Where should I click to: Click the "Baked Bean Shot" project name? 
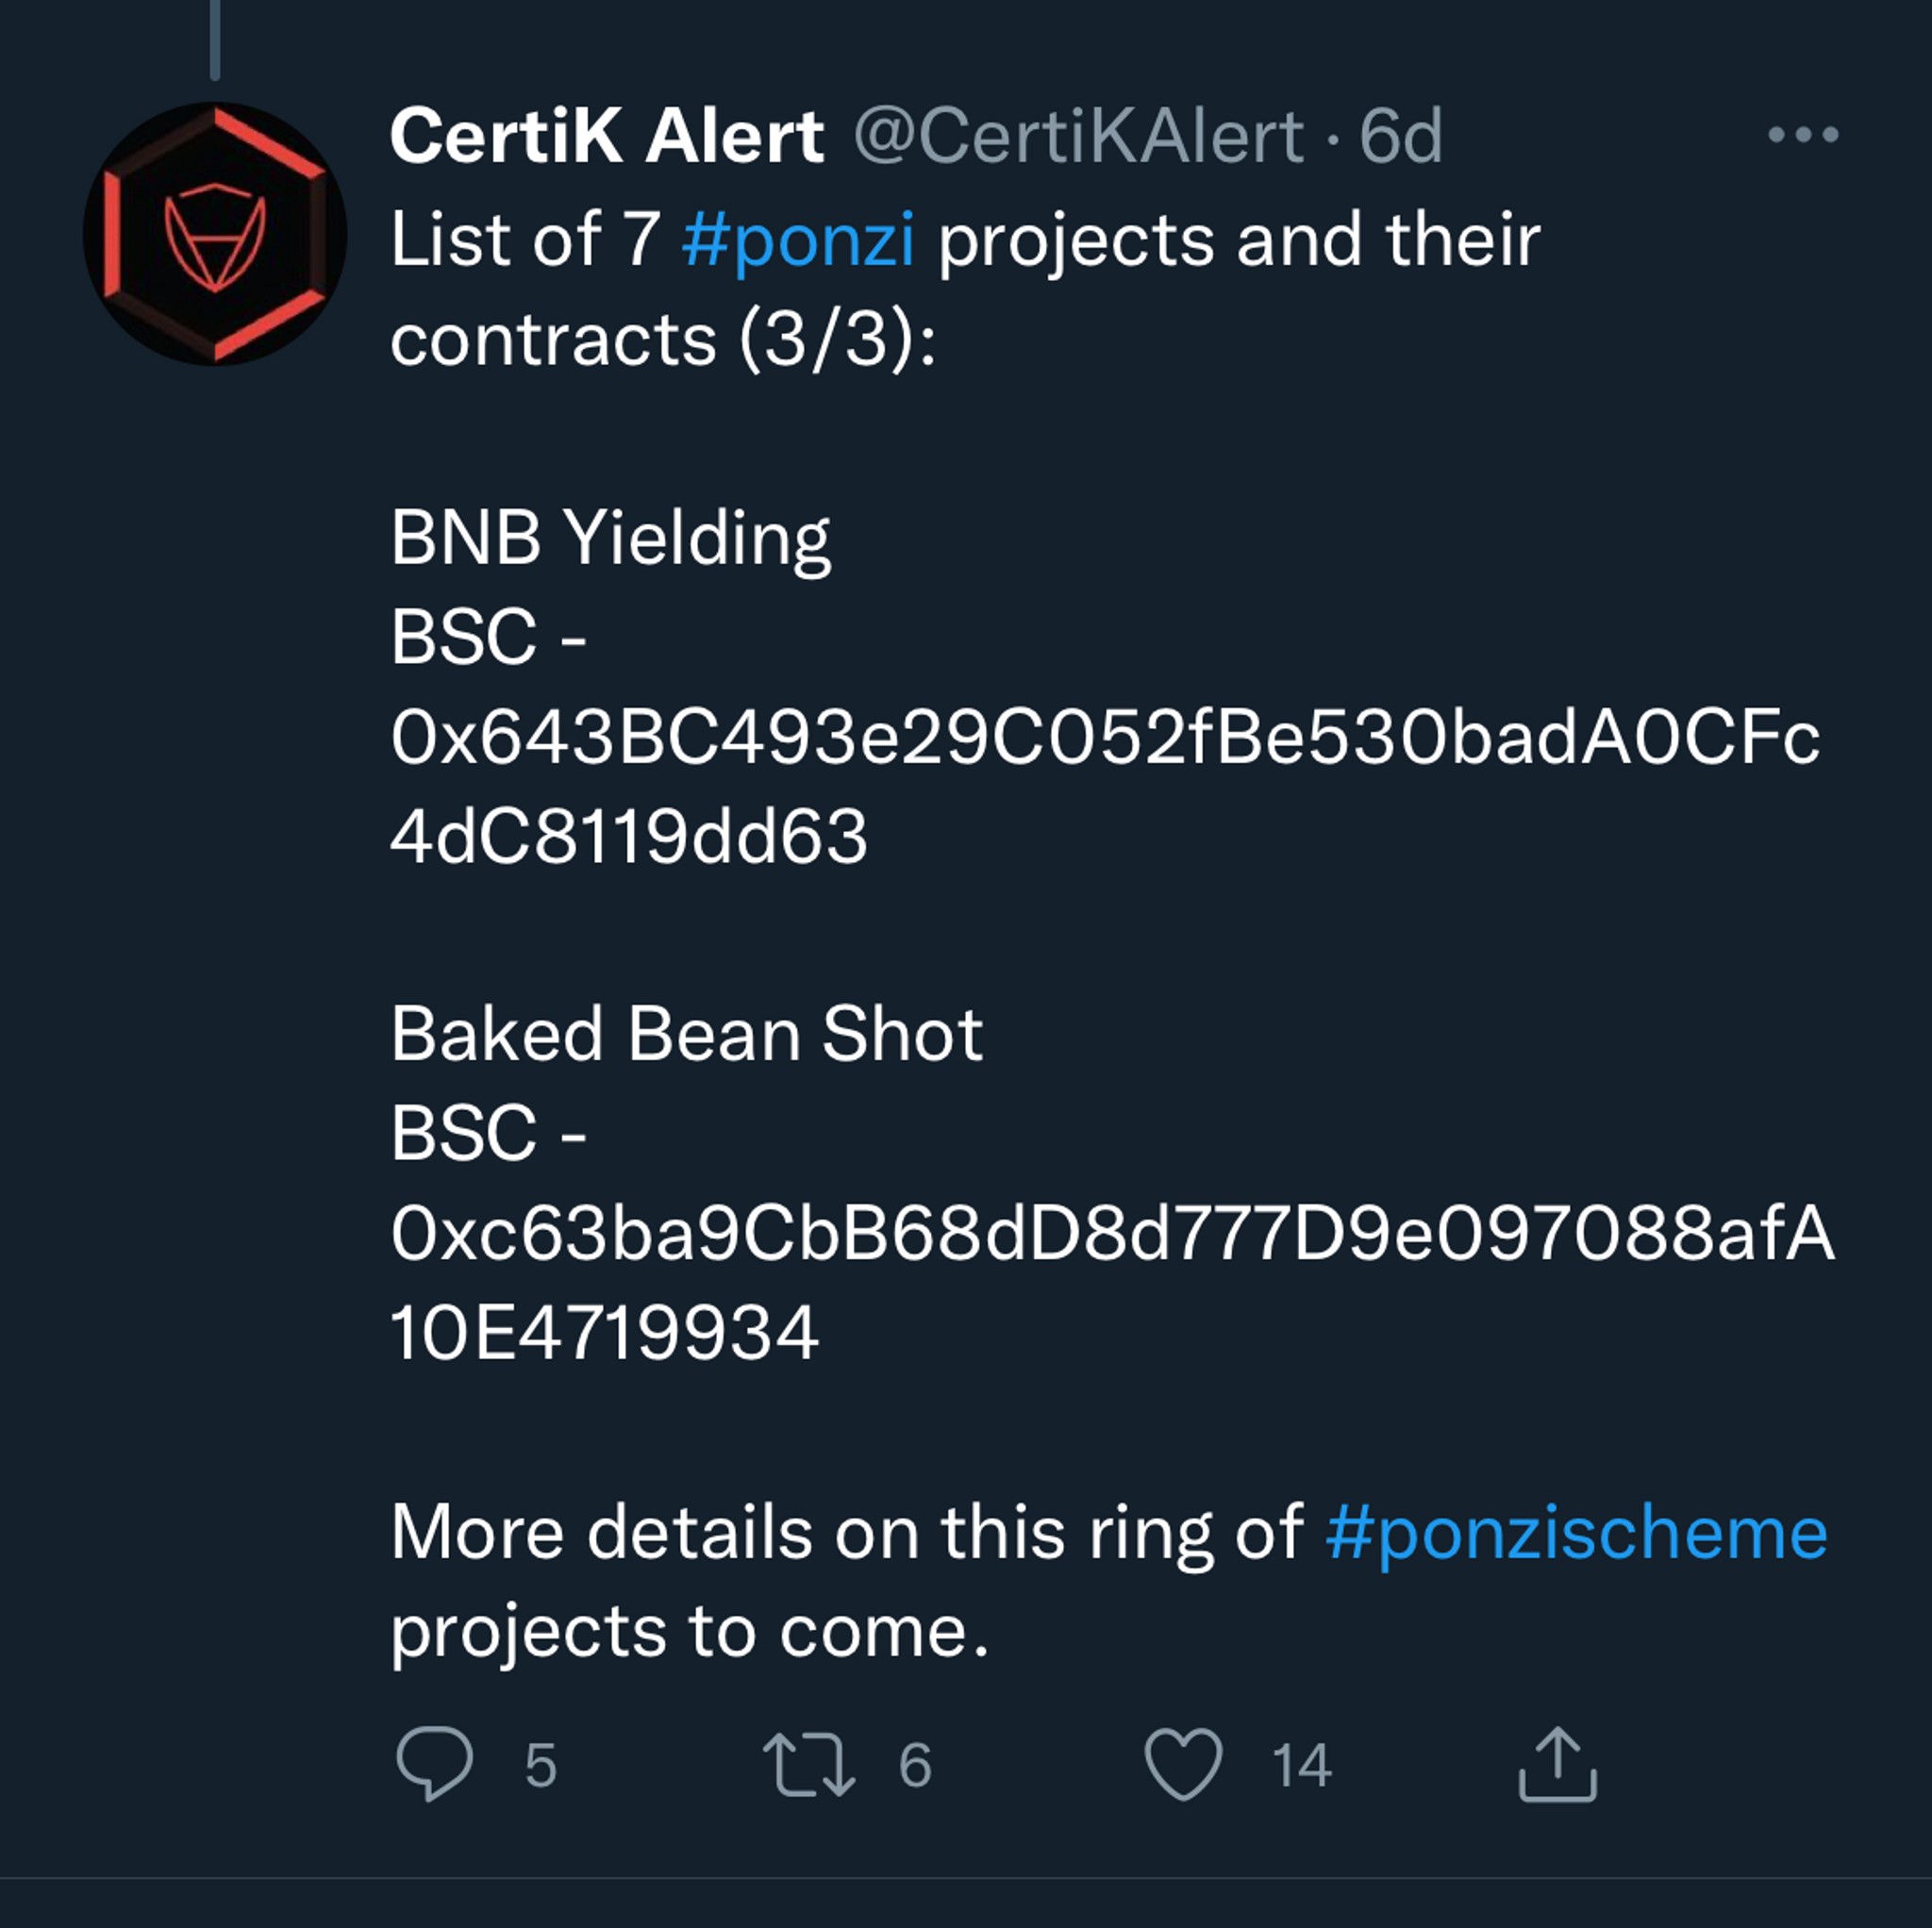coord(686,1034)
